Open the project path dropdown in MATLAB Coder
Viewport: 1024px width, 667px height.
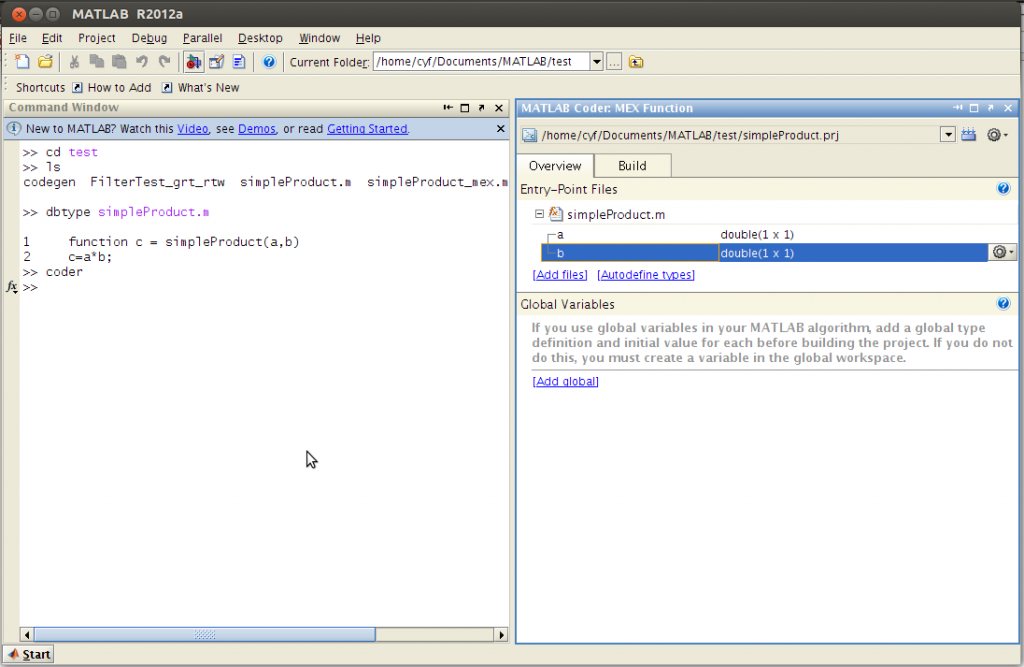coord(947,133)
